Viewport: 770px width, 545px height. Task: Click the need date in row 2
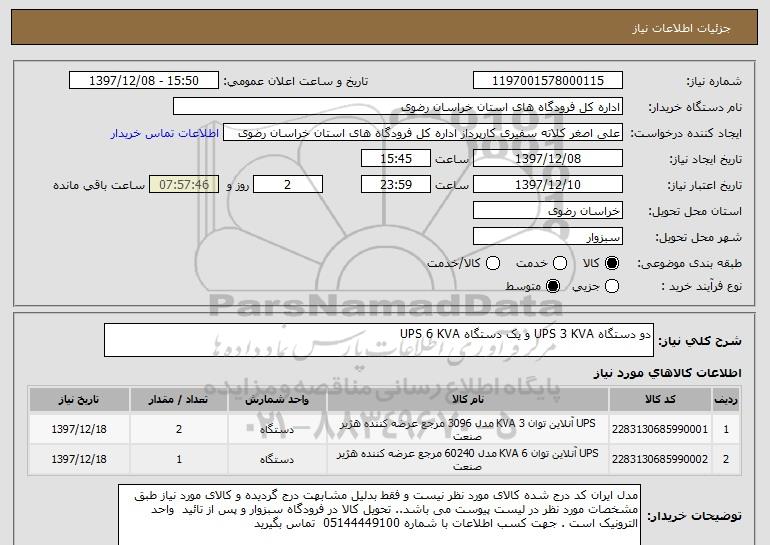tap(79, 459)
